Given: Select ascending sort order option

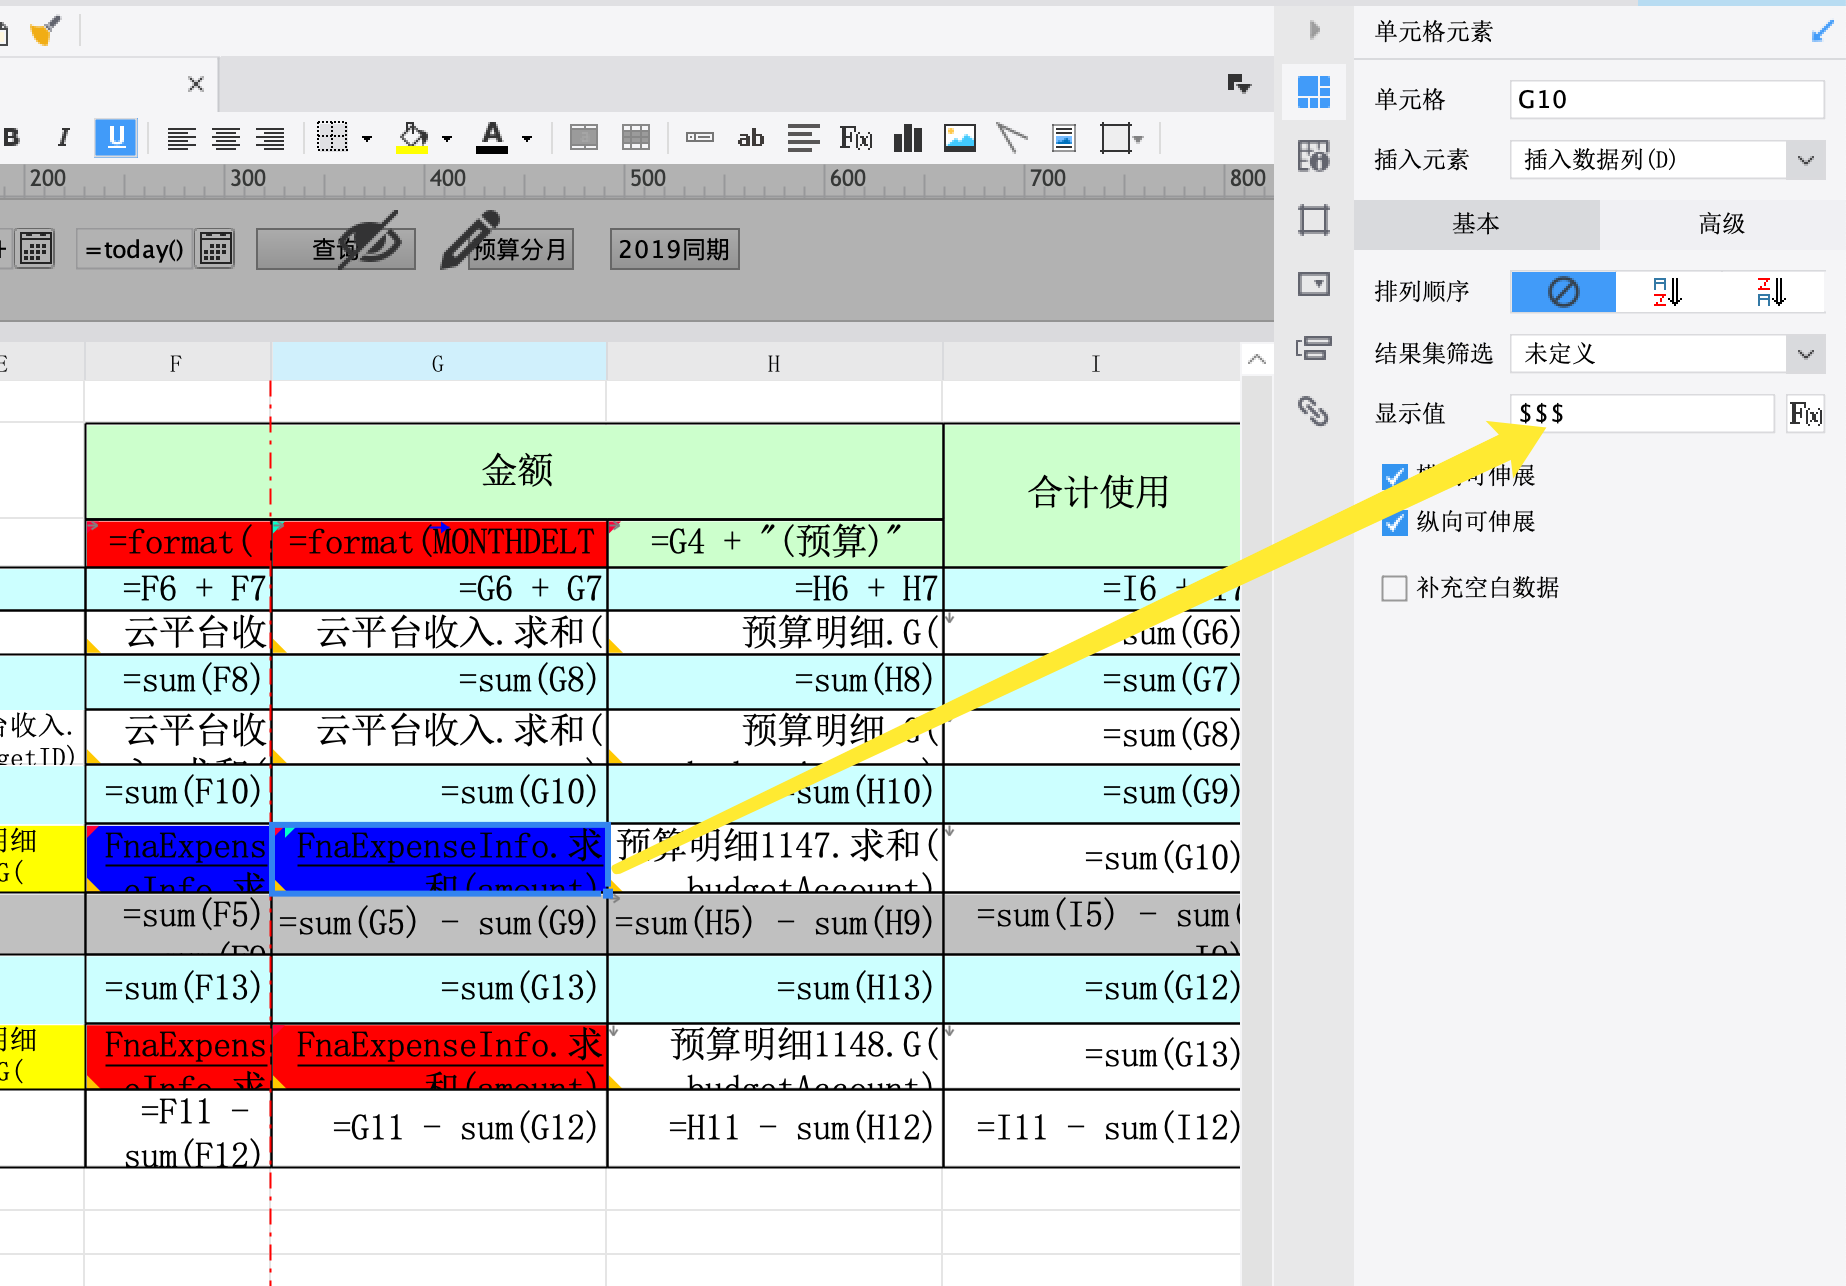Looking at the screenshot, I should pos(1667,292).
